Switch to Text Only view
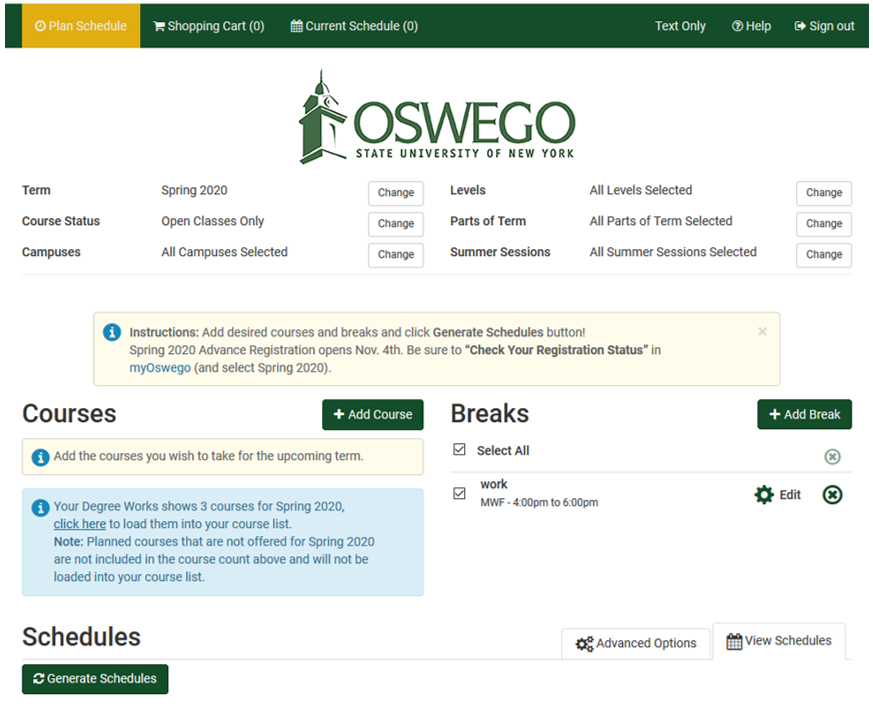 [680, 26]
